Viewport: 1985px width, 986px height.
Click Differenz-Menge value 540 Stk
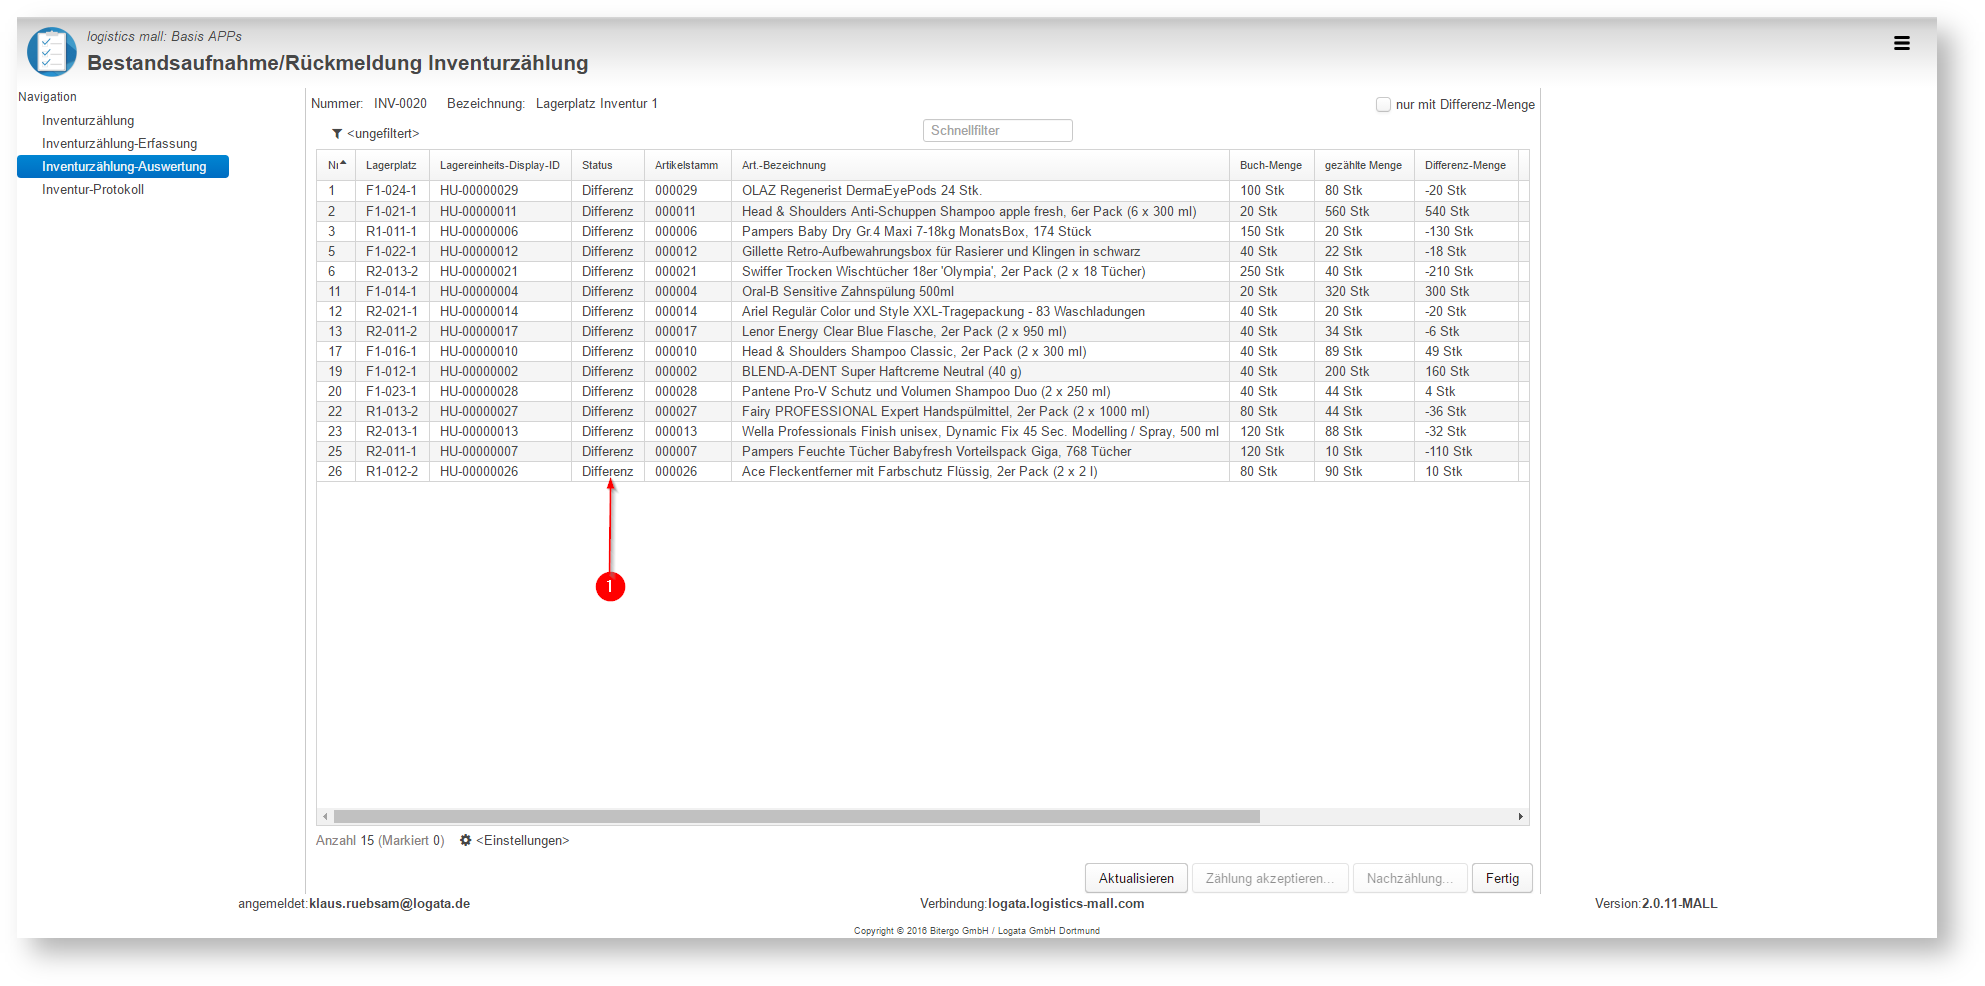1447,212
